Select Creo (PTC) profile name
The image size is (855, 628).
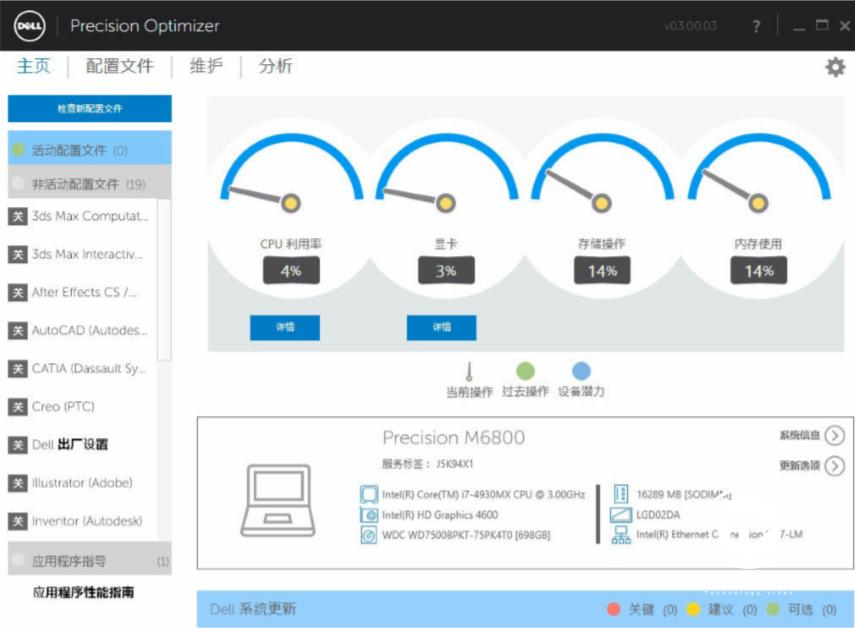coord(63,407)
